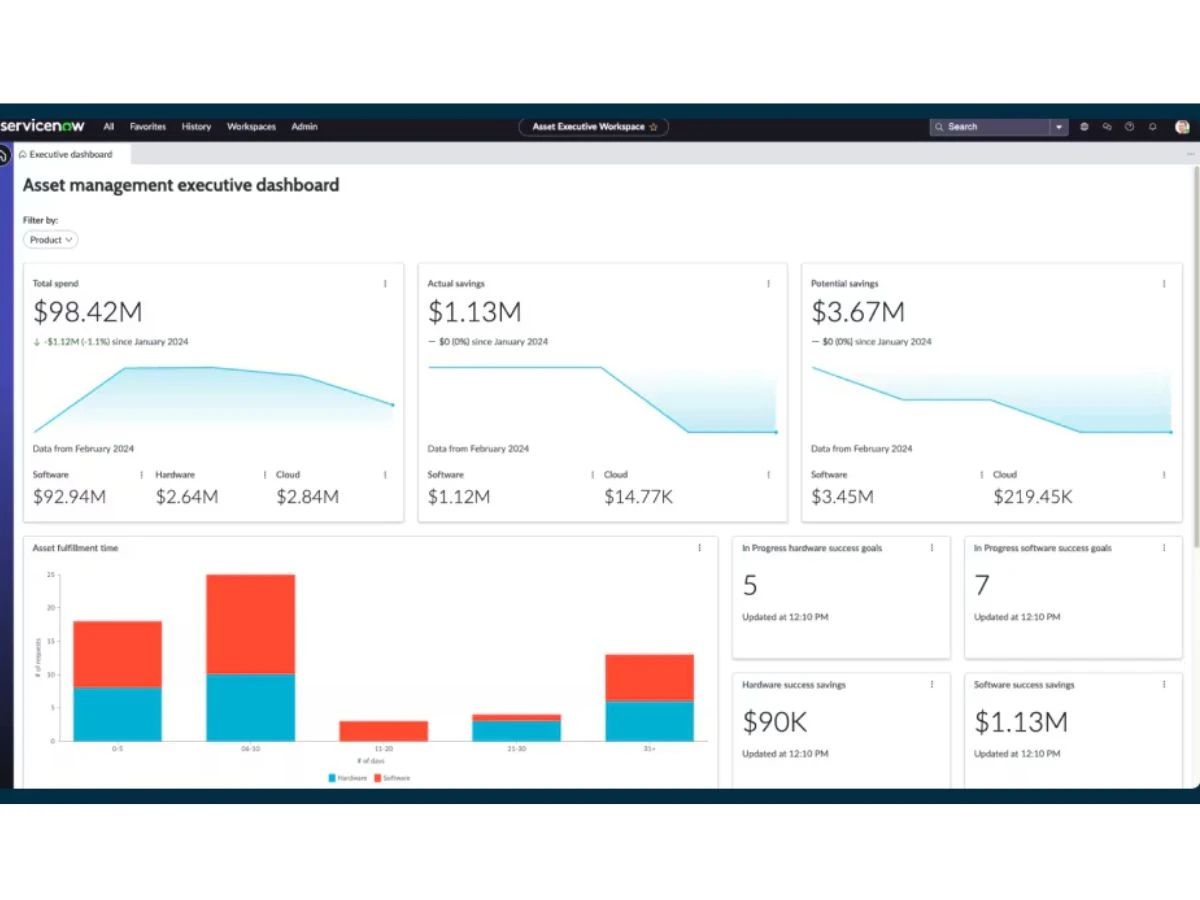
Task: Click the home icon in left sidebar
Action: pyautogui.click(x=4, y=156)
